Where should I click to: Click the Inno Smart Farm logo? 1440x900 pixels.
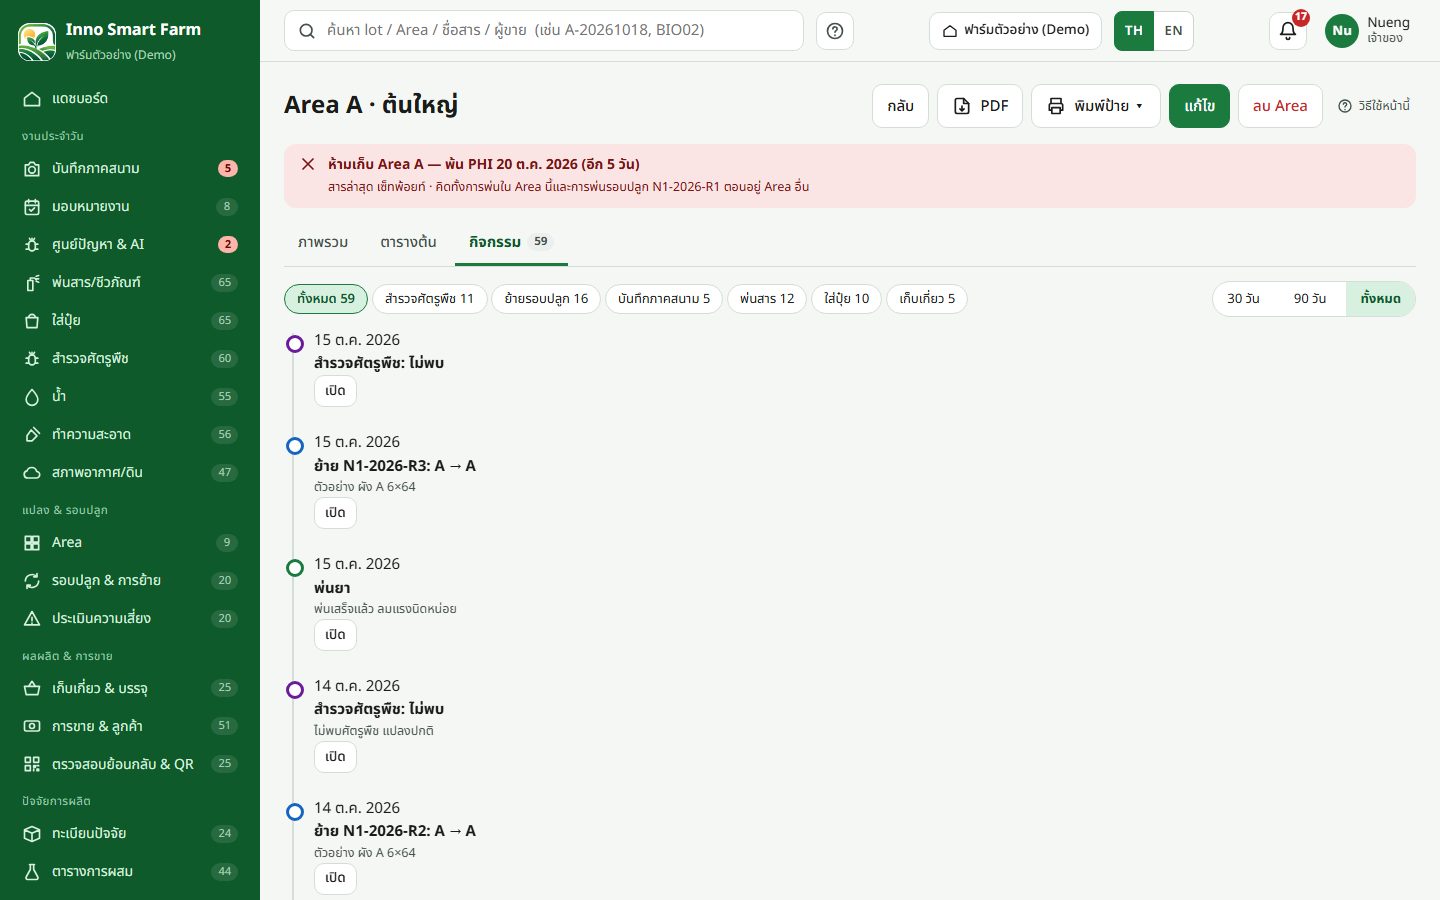tap(37, 41)
